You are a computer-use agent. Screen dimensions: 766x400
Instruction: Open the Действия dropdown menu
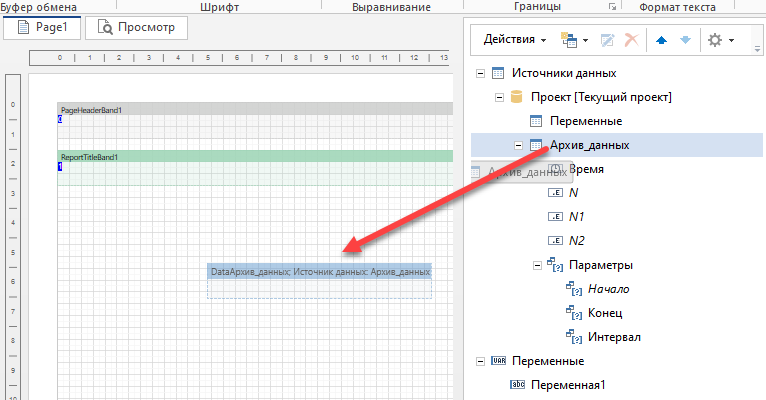(x=514, y=40)
